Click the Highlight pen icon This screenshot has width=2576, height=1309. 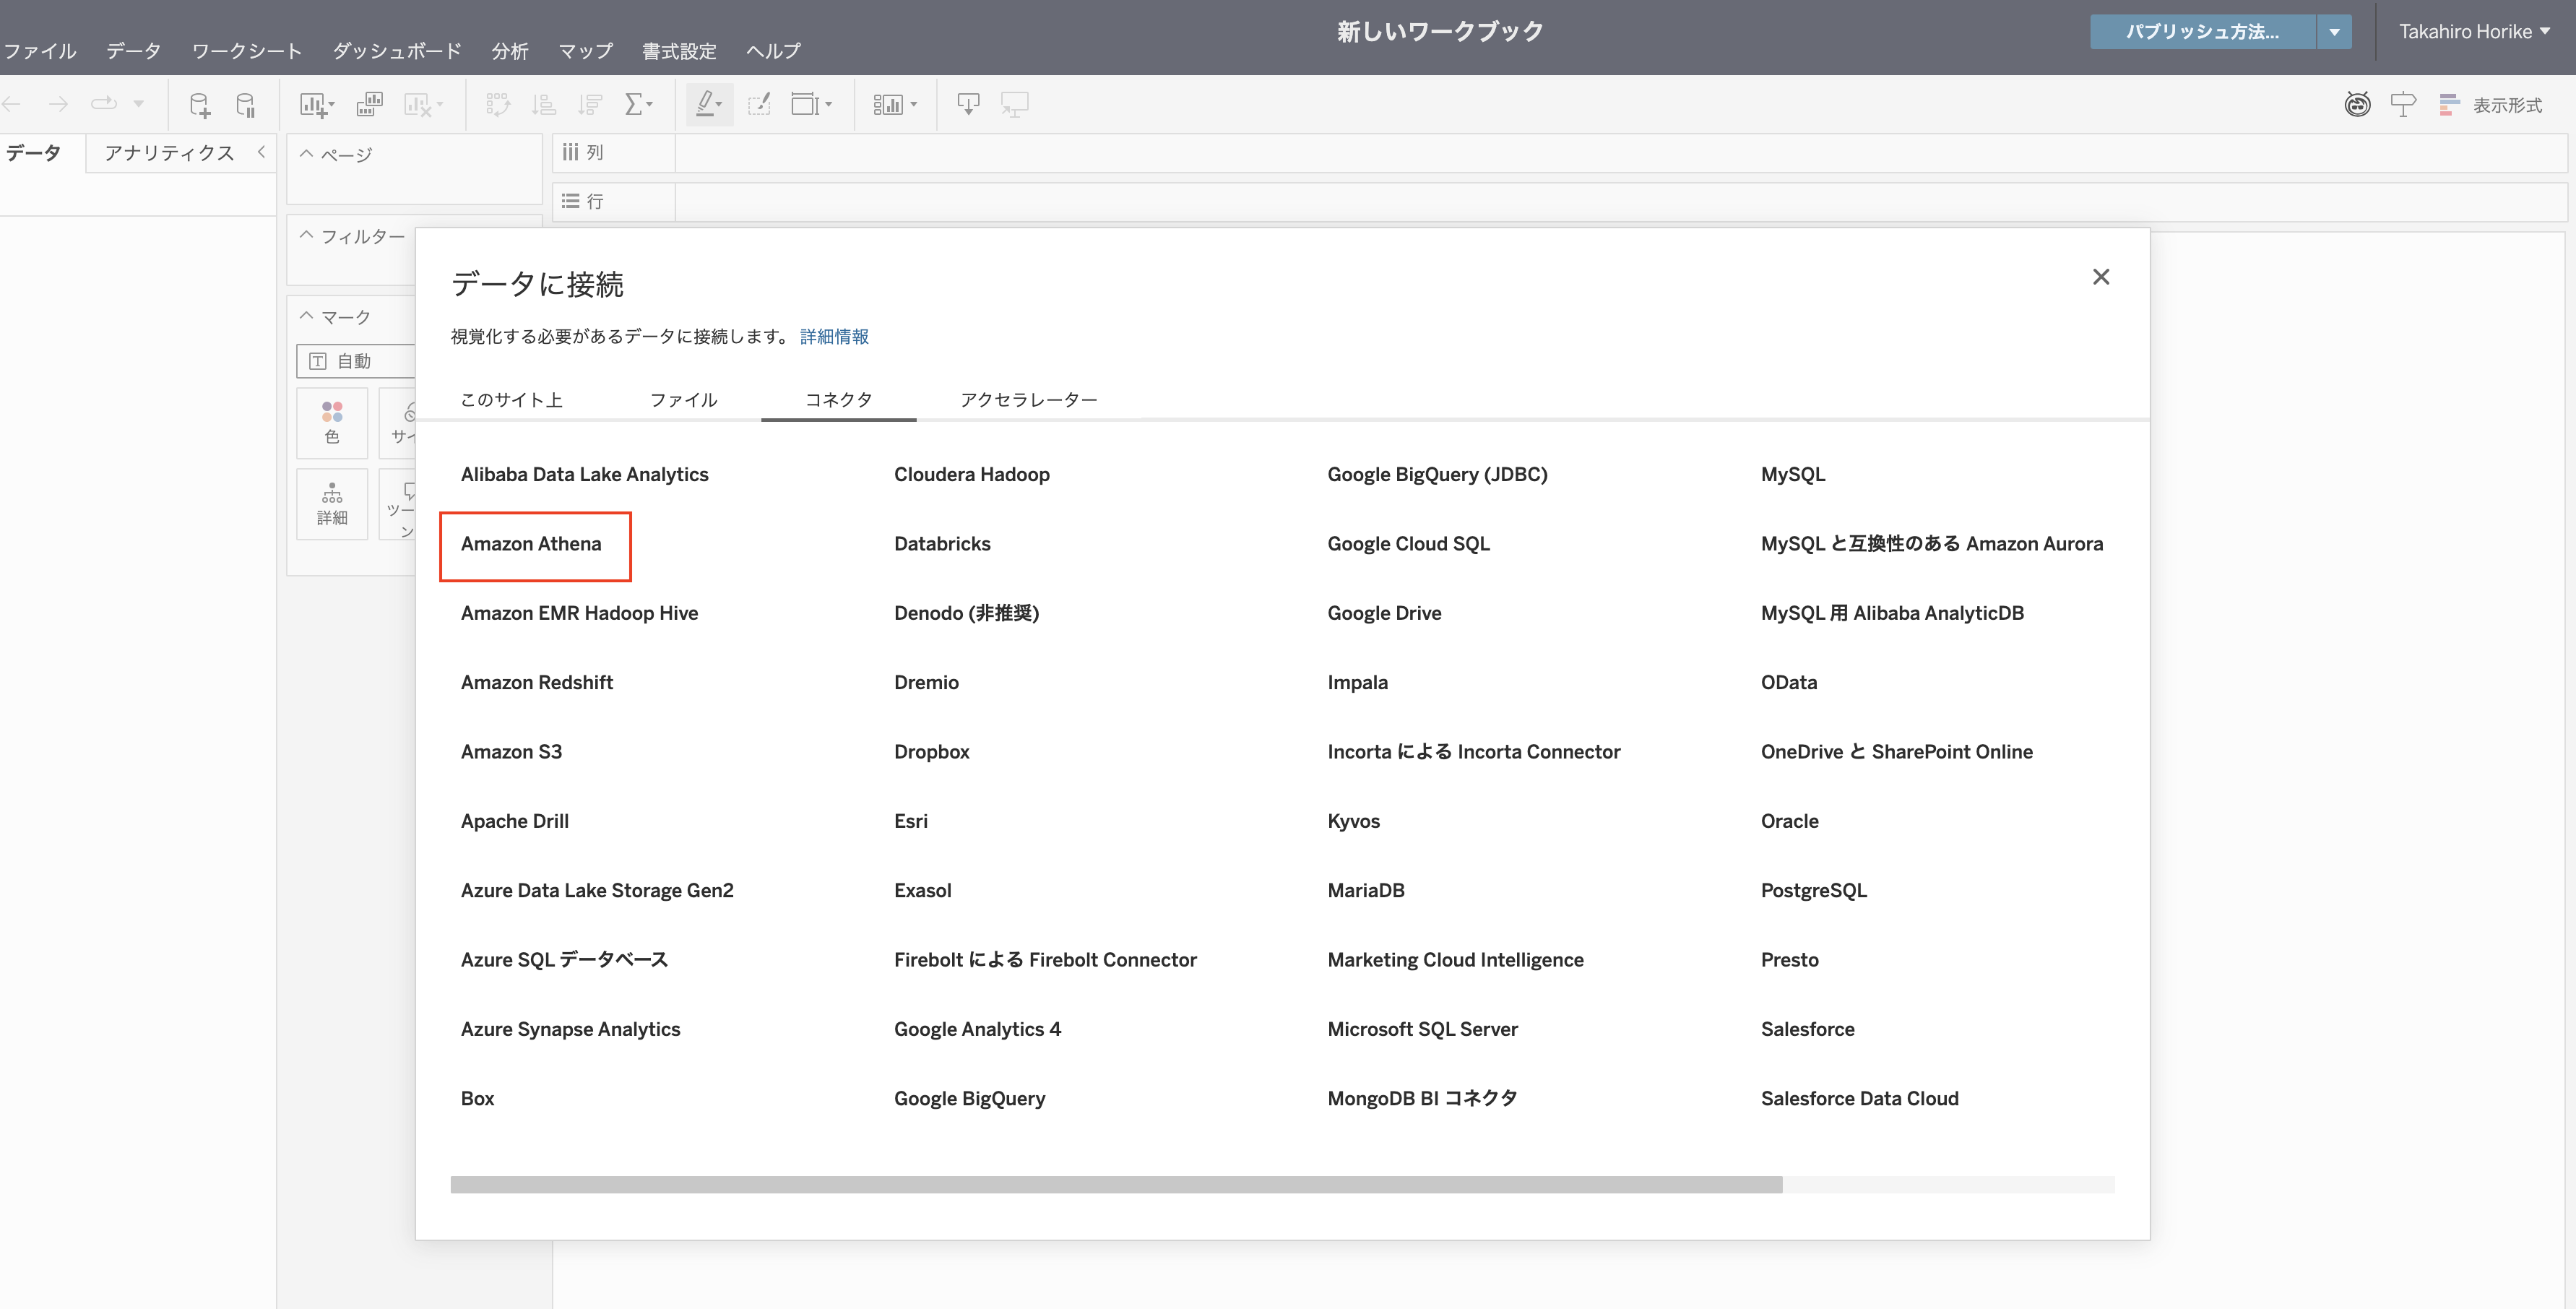pyautogui.click(x=709, y=104)
